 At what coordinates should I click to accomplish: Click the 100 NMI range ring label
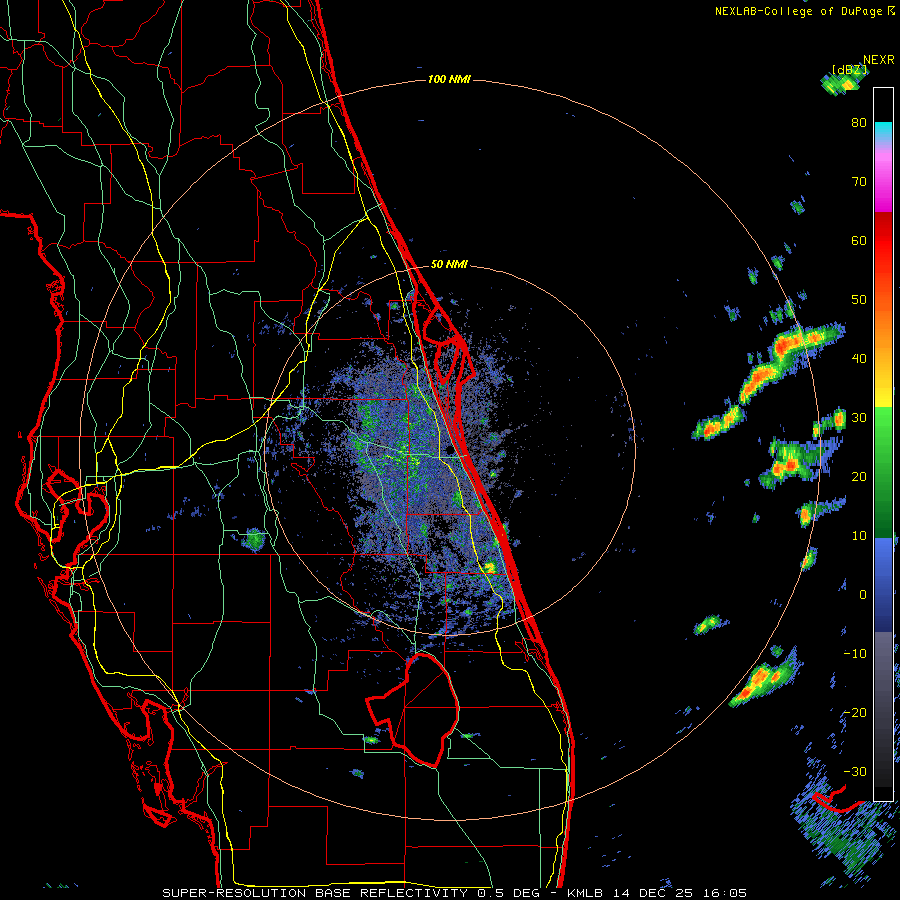click(449, 79)
